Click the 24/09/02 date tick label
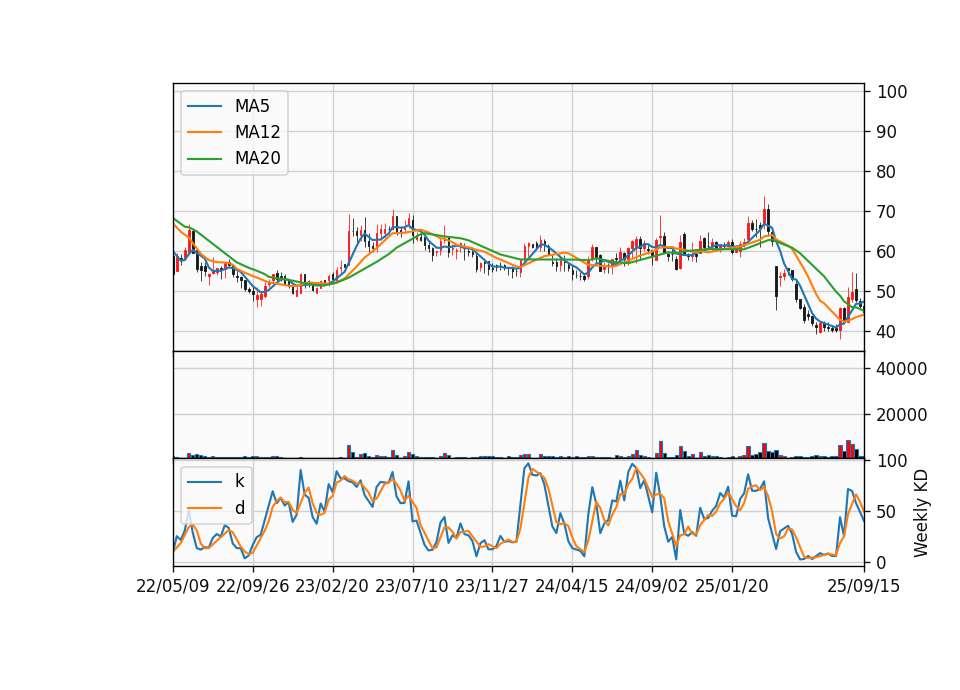Image resolution: width=960 pixels, height=690 pixels. tap(651, 586)
